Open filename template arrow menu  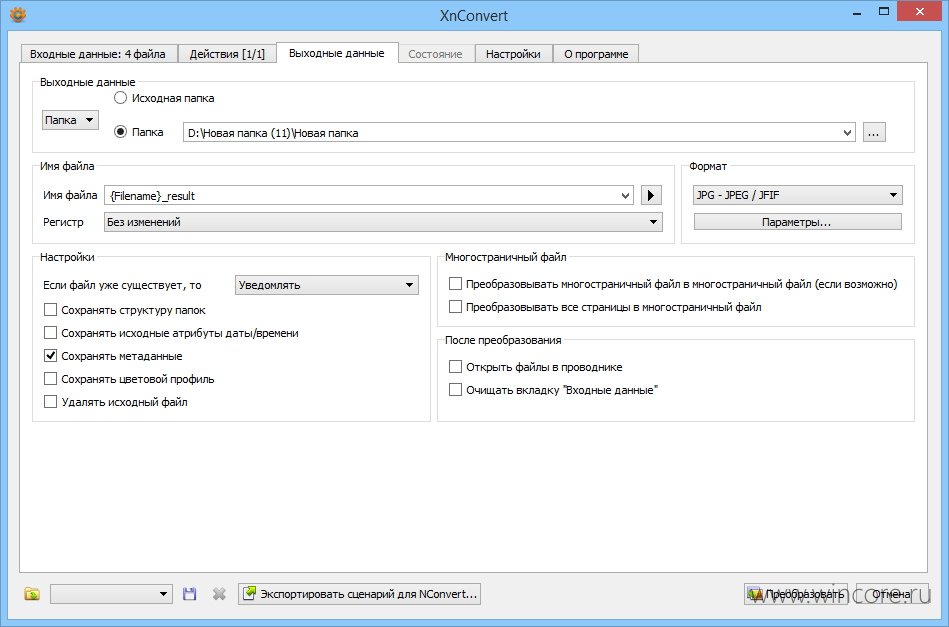pyautogui.click(x=651, y=195)
